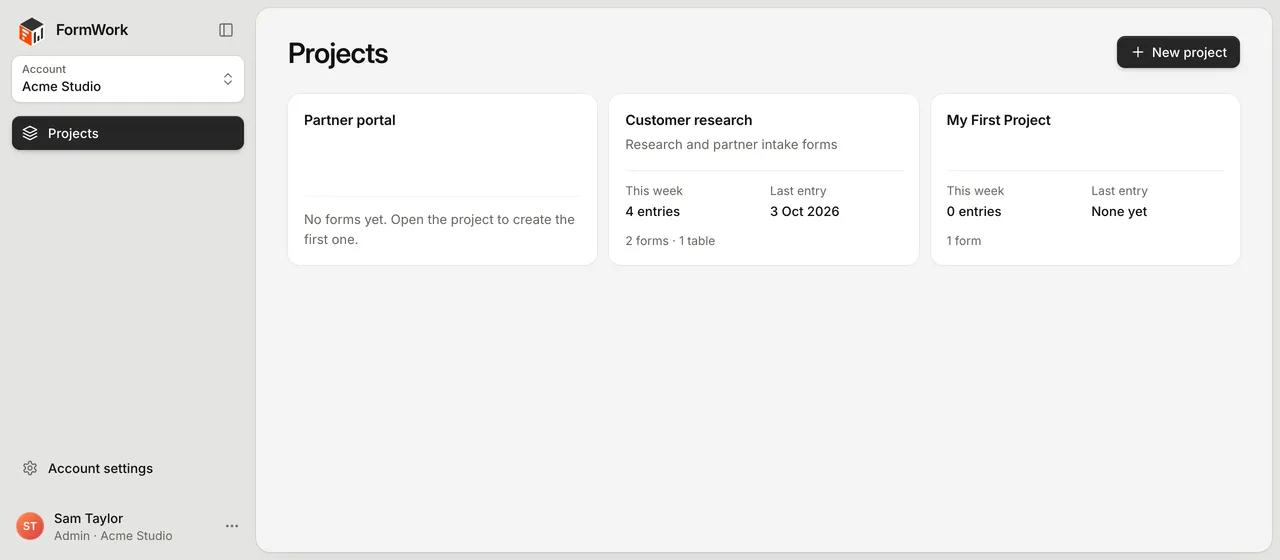1280x560 pixels.
Task: Click the ST user avatar
Action: pyautogui.click(x=30, y=526)
